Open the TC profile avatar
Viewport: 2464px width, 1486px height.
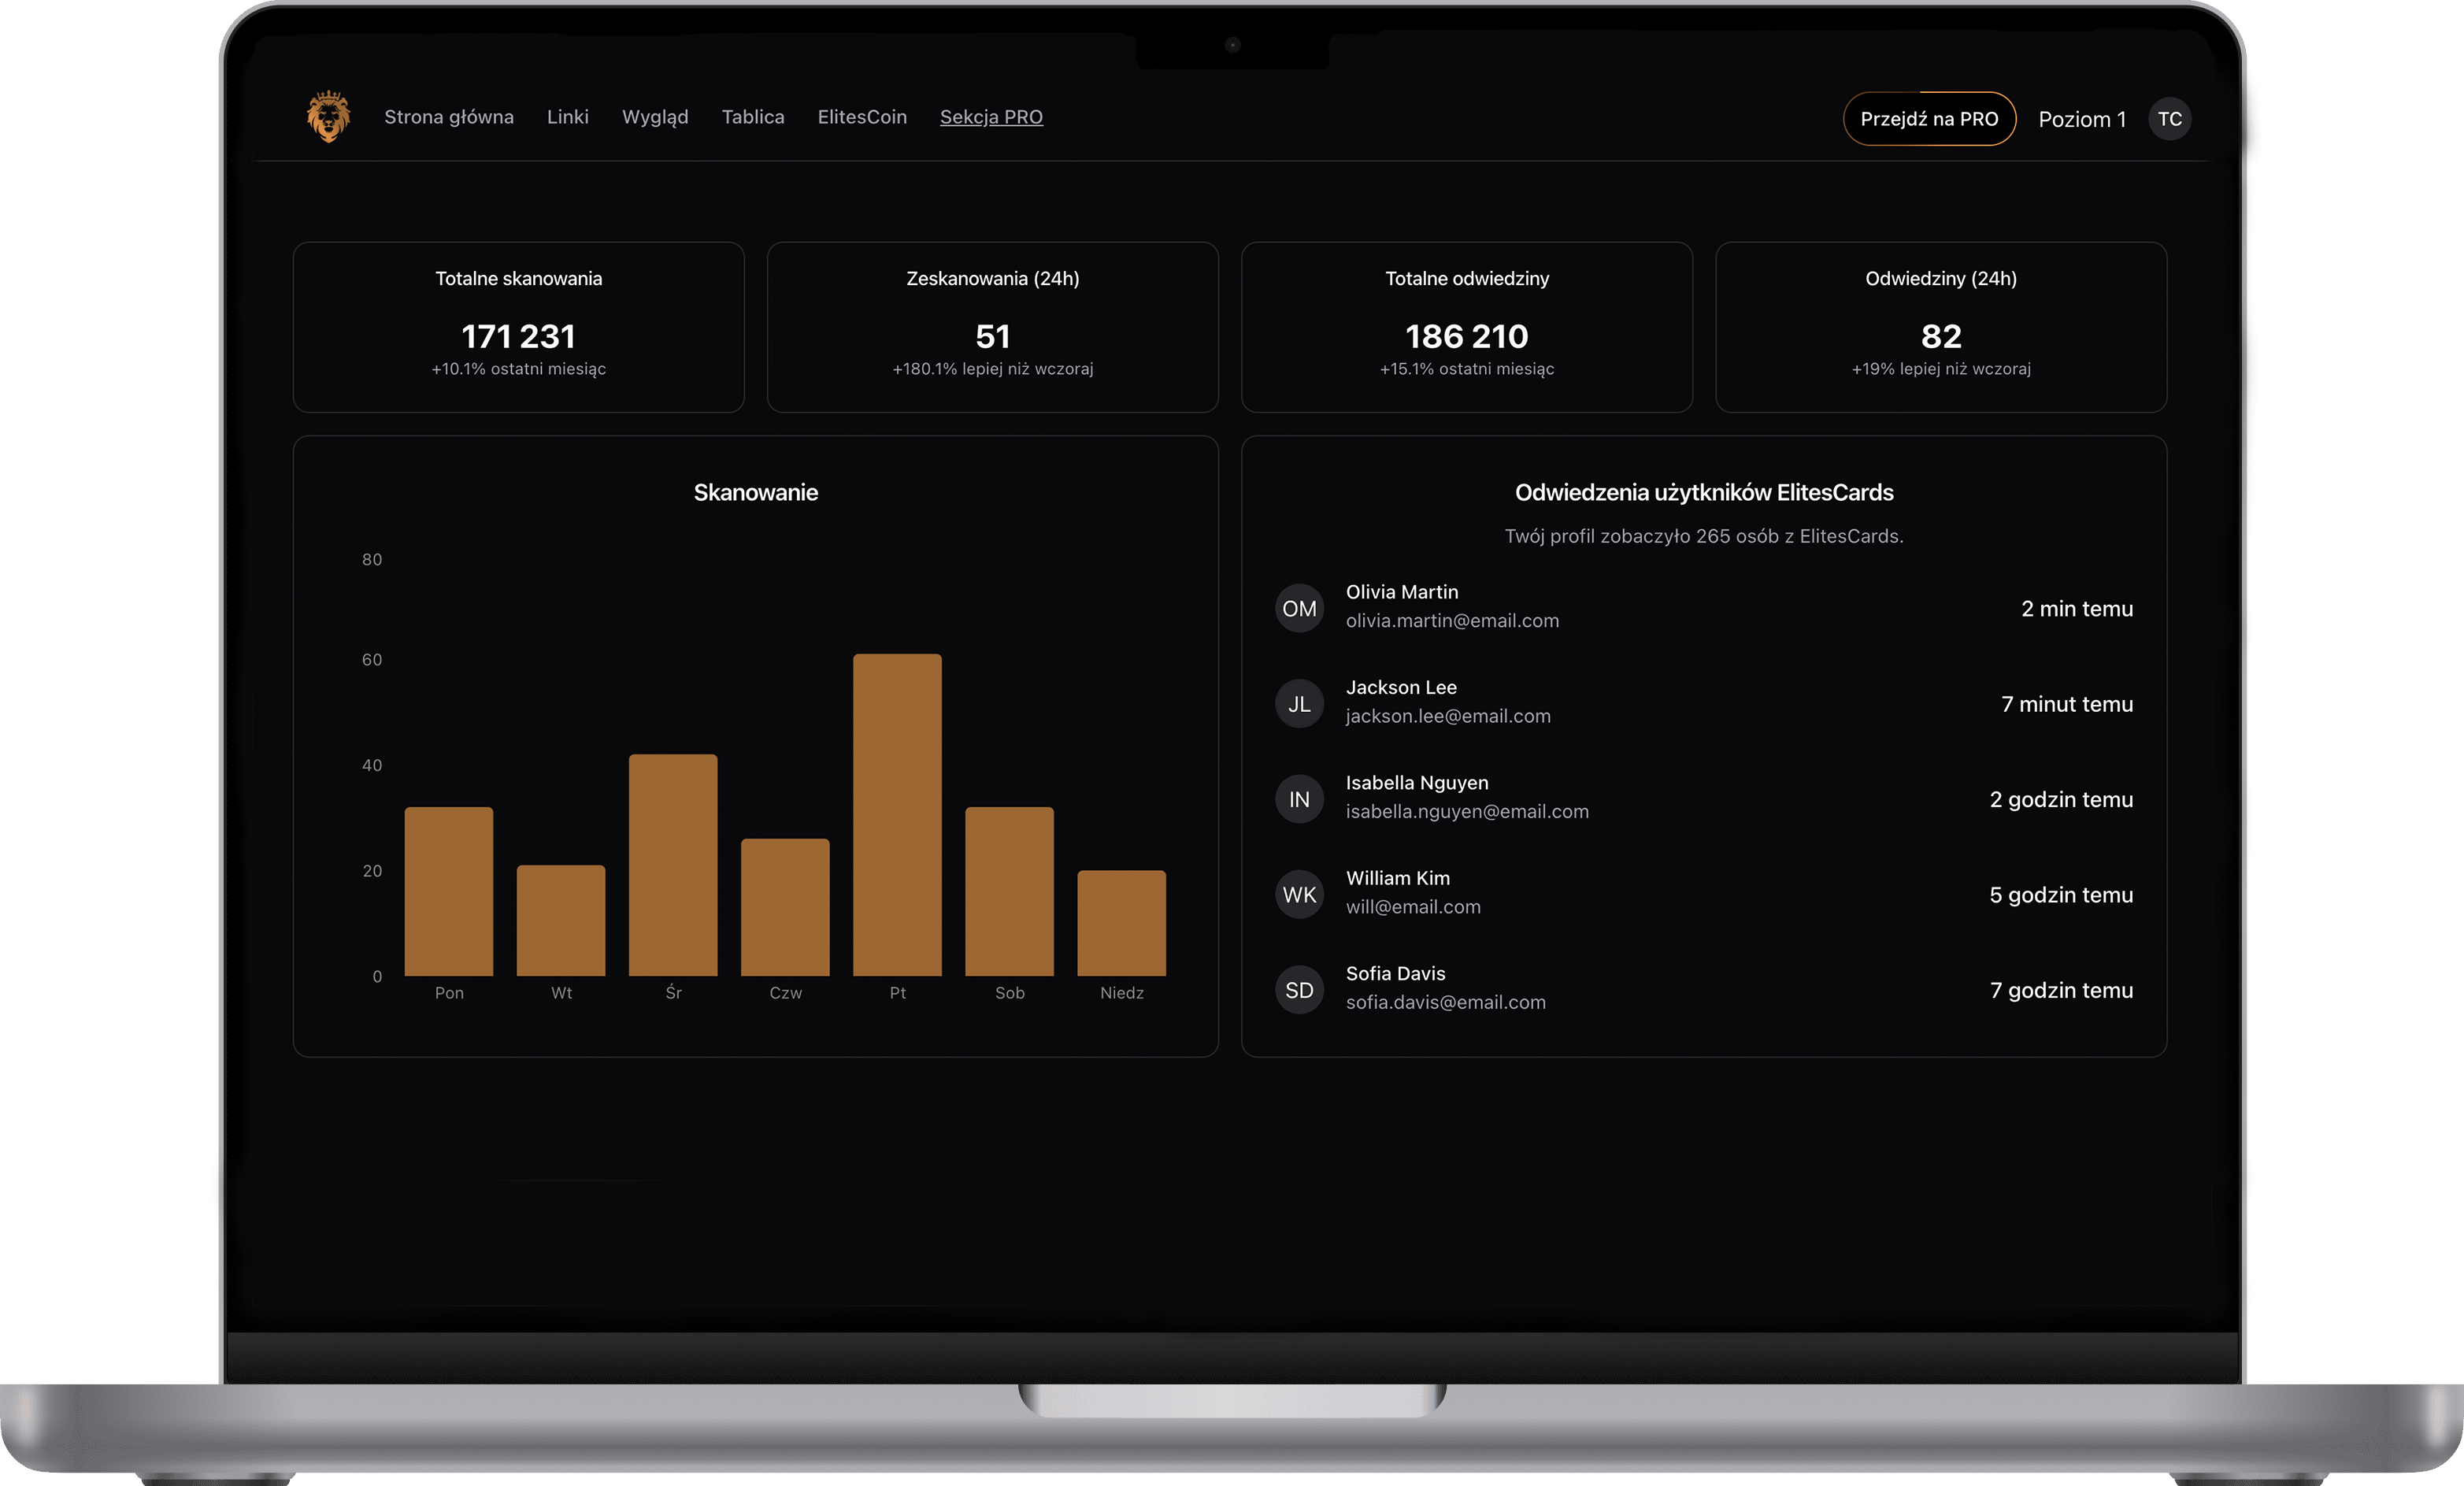click(x=2169, y=119)
